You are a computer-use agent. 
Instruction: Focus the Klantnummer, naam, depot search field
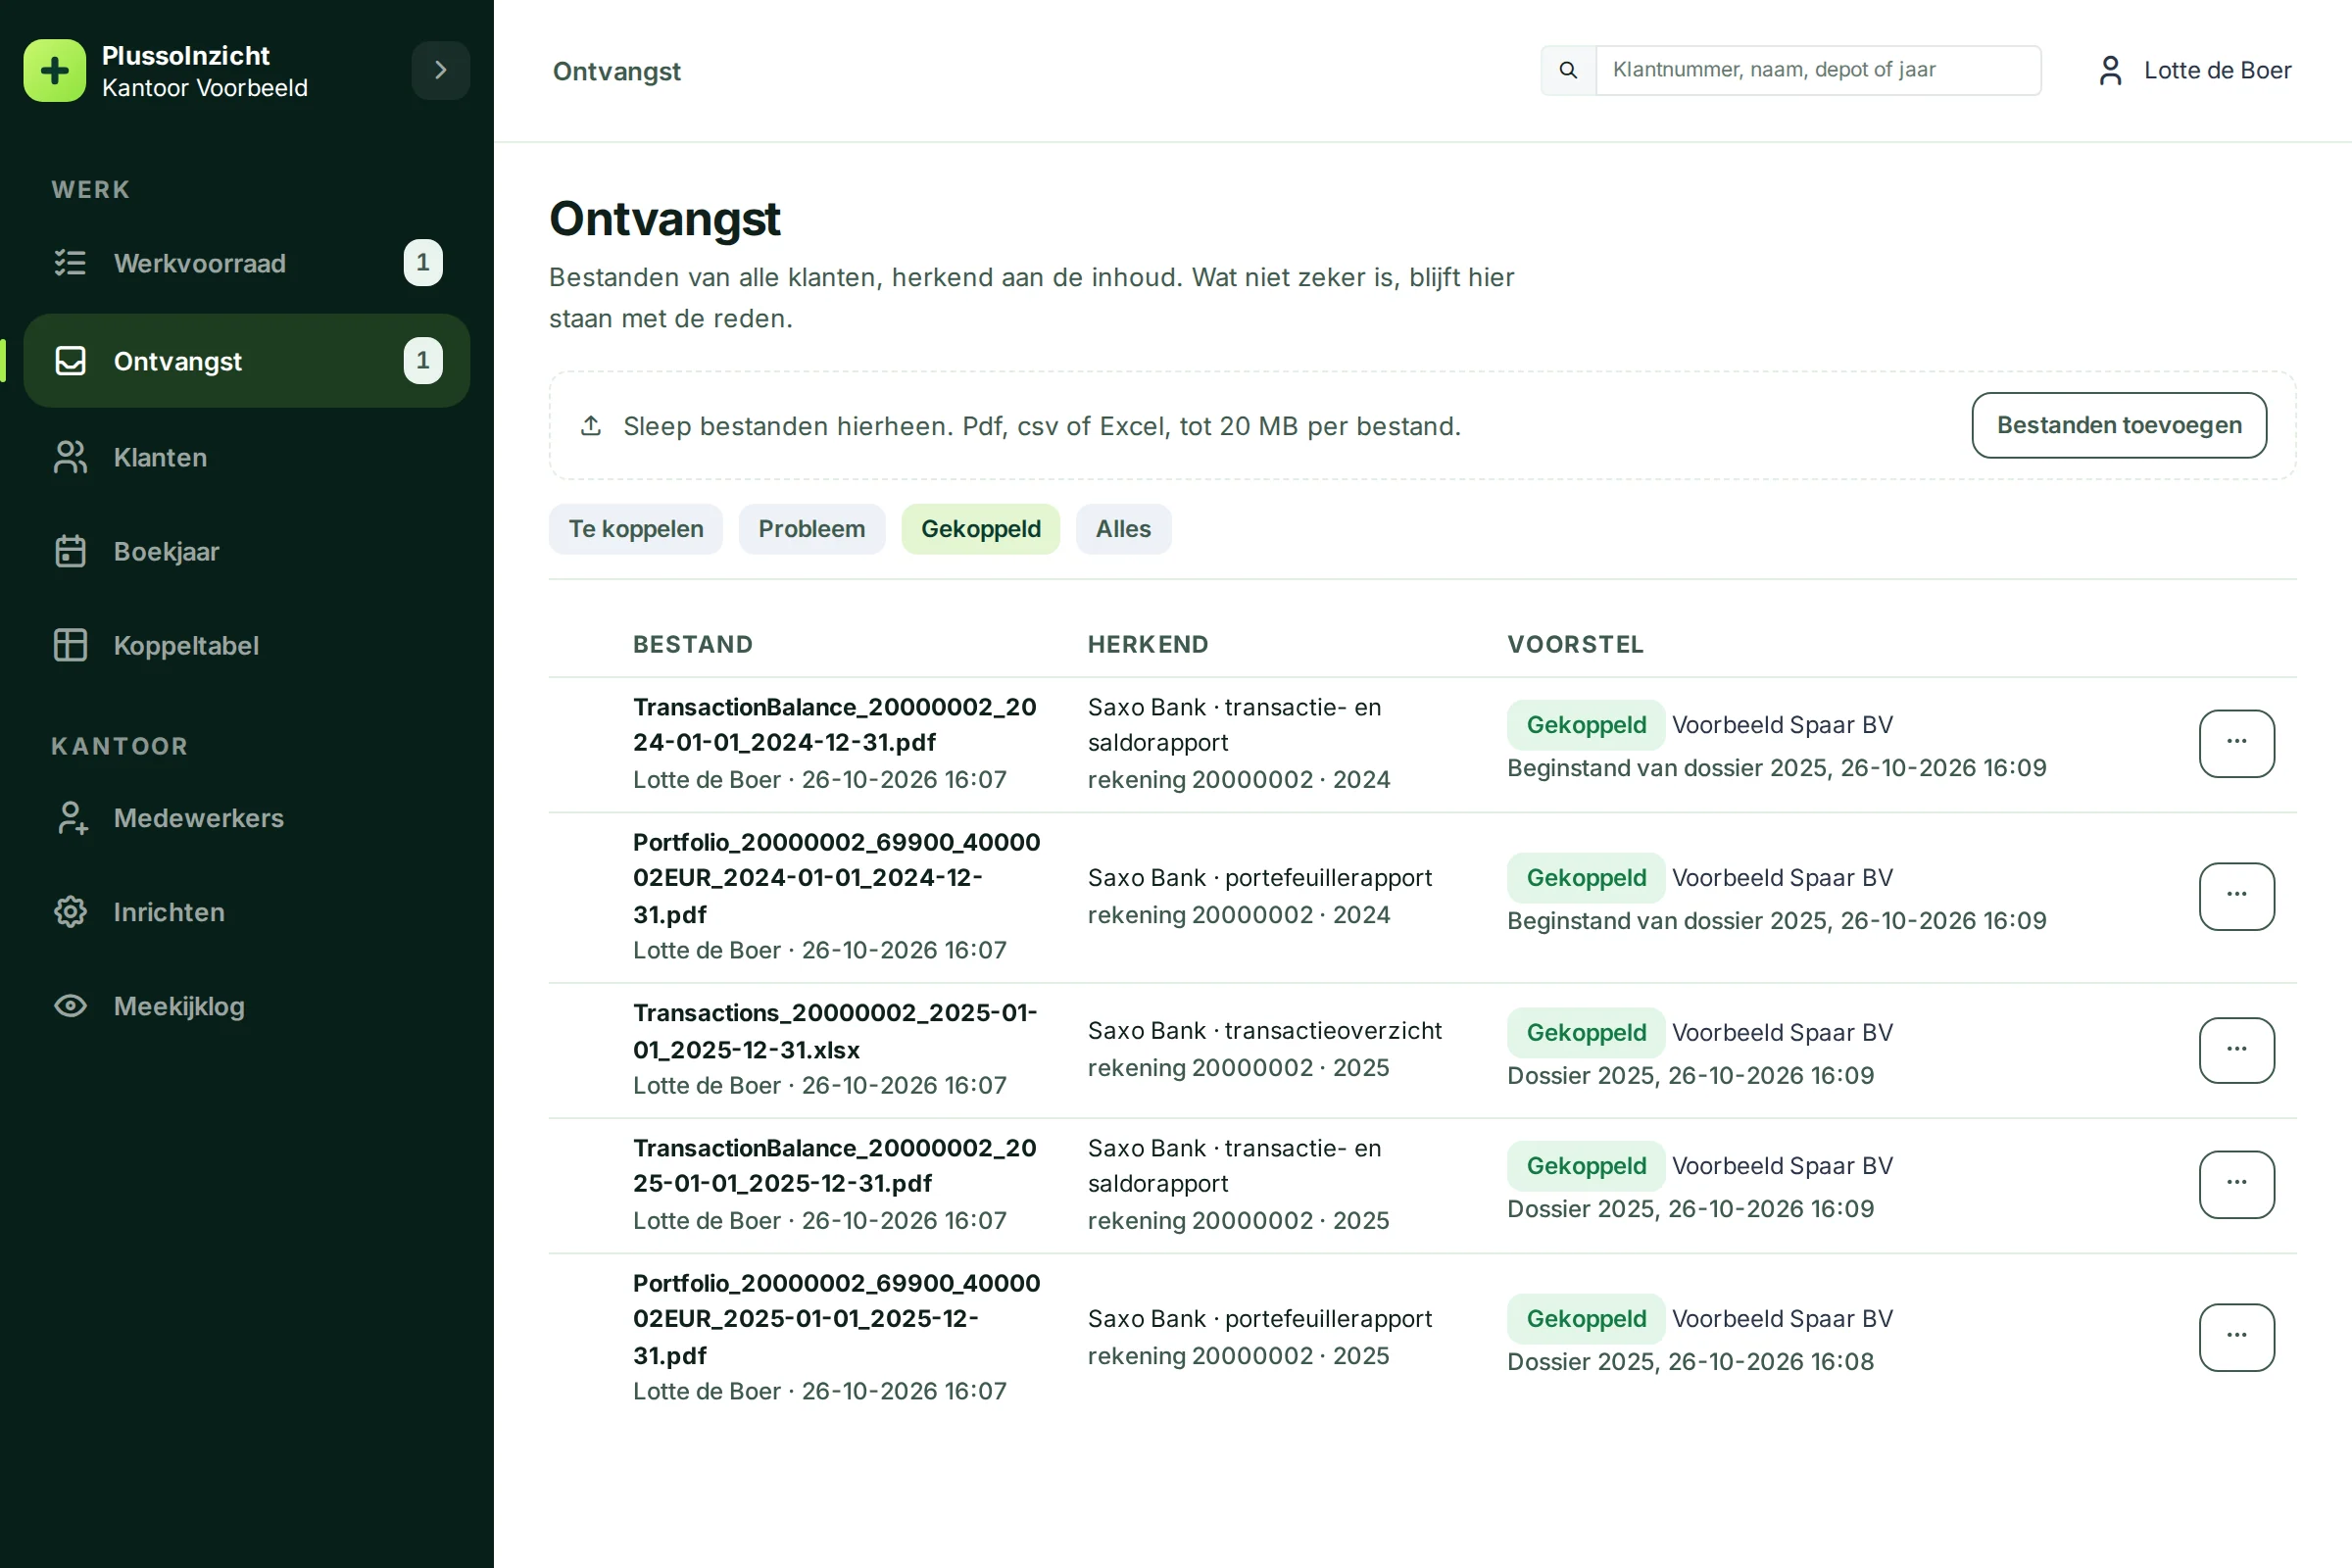[1818, 70]
